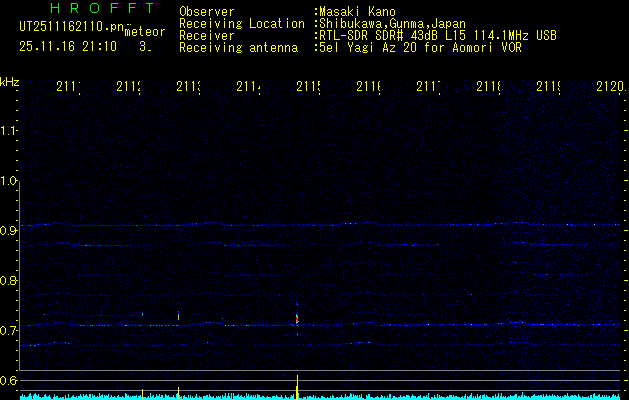The image size is (629, 400).
Task: Click the tallest yellow spike in the bottom intensity graph
Action: (x=297, y=386)
